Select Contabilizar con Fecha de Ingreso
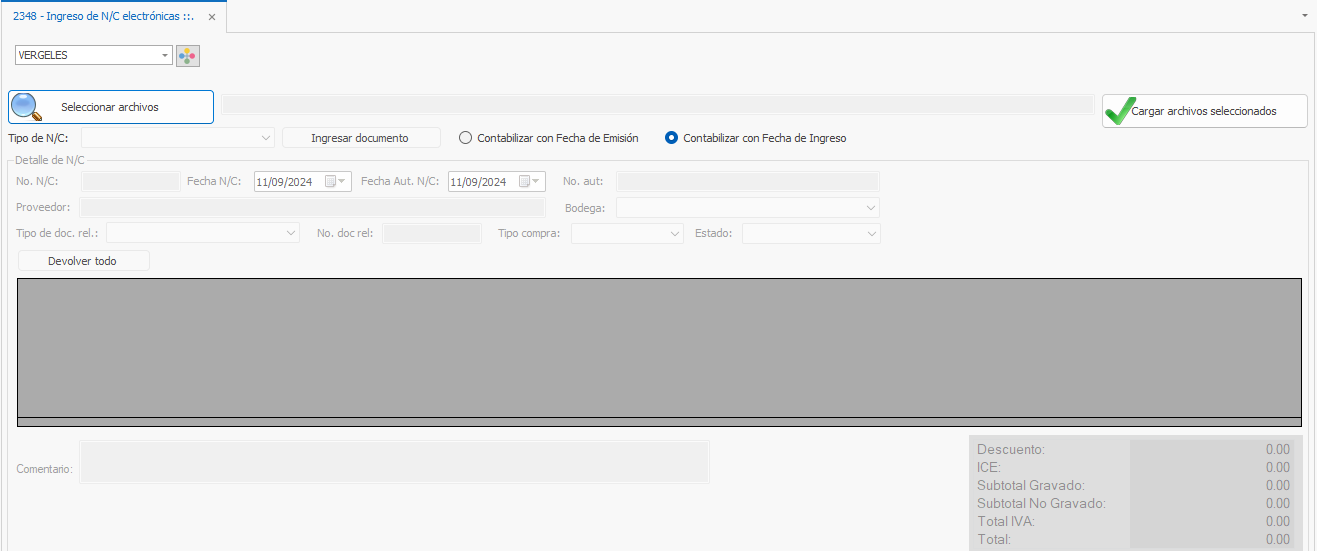This screenshot has height=551, width=1317. [671, 138]
